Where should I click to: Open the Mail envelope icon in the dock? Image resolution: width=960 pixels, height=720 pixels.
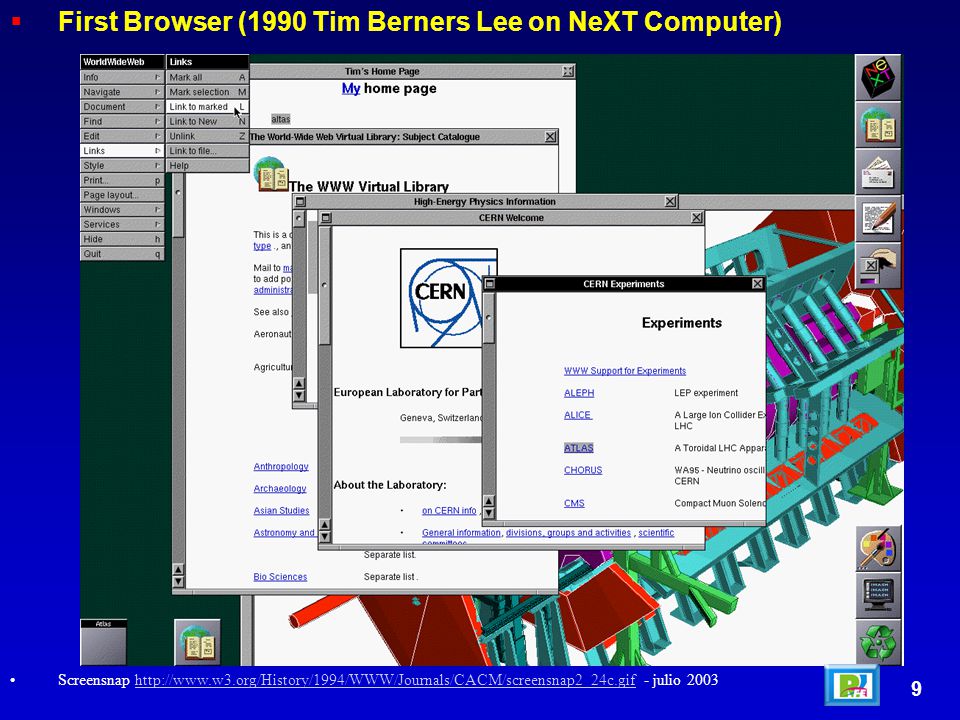coord(878,173)
